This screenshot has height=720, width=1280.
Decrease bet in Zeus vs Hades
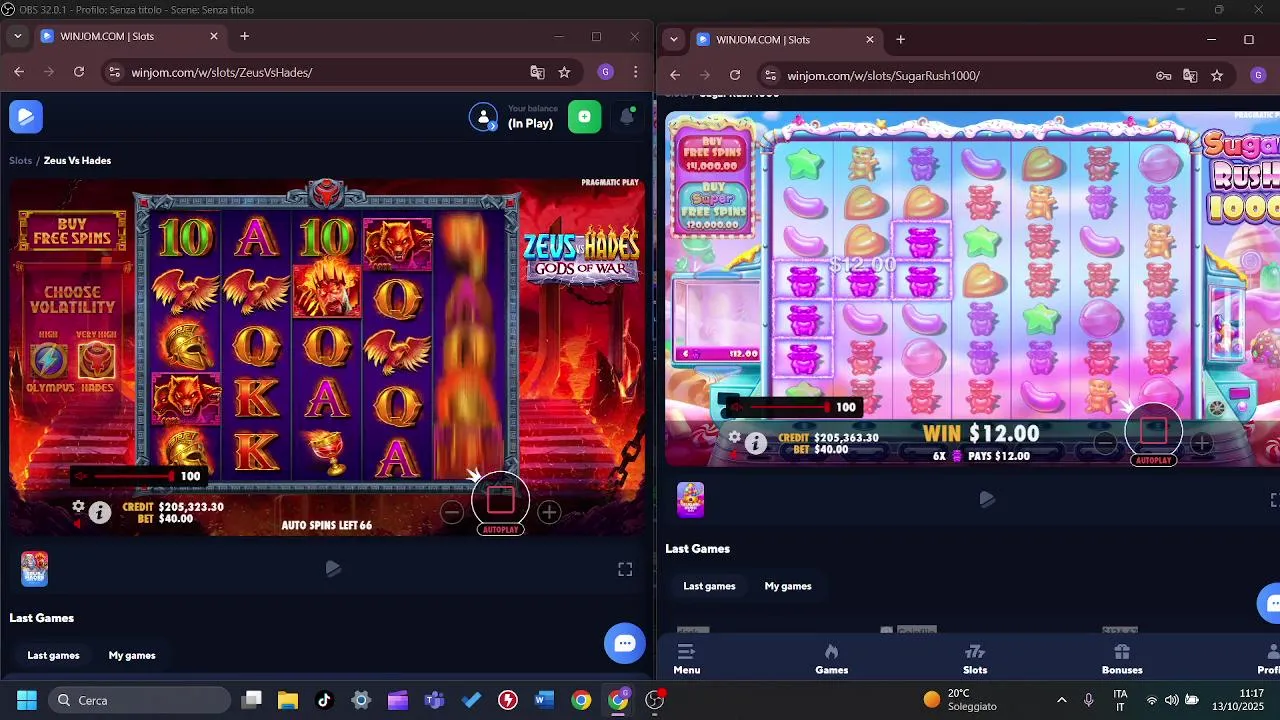tap(452, 512)
